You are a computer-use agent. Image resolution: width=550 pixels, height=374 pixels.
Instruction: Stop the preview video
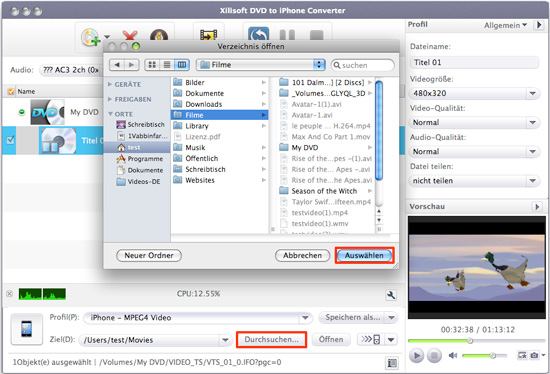(x=434, y=355)
